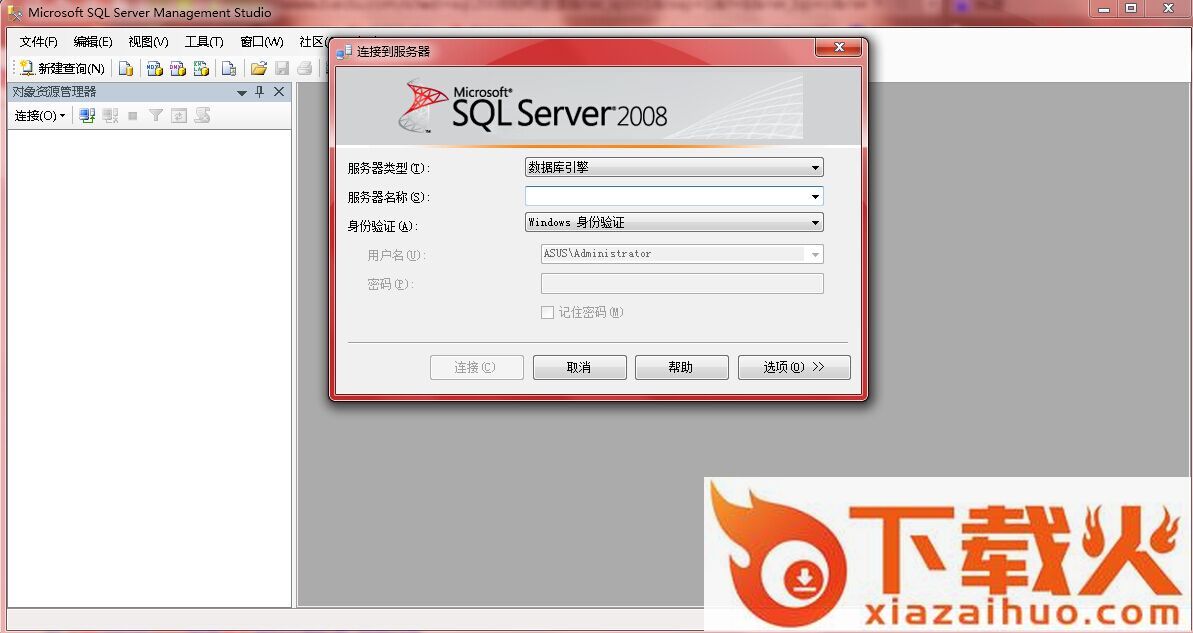Screen dimensions: 1193x633
Task: Open the Authentication (身份验证) dropdown
Action: tap(674, 223)
